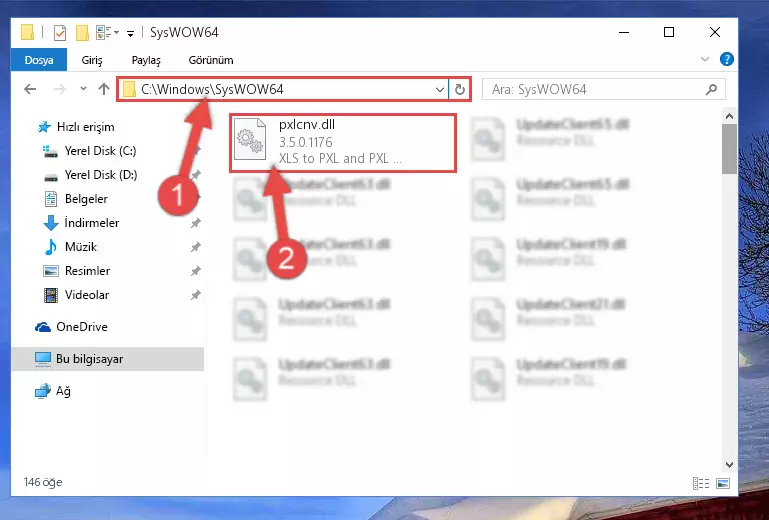
Task: Select the pxlcnv.dll file icon
Action: point(250,140)
